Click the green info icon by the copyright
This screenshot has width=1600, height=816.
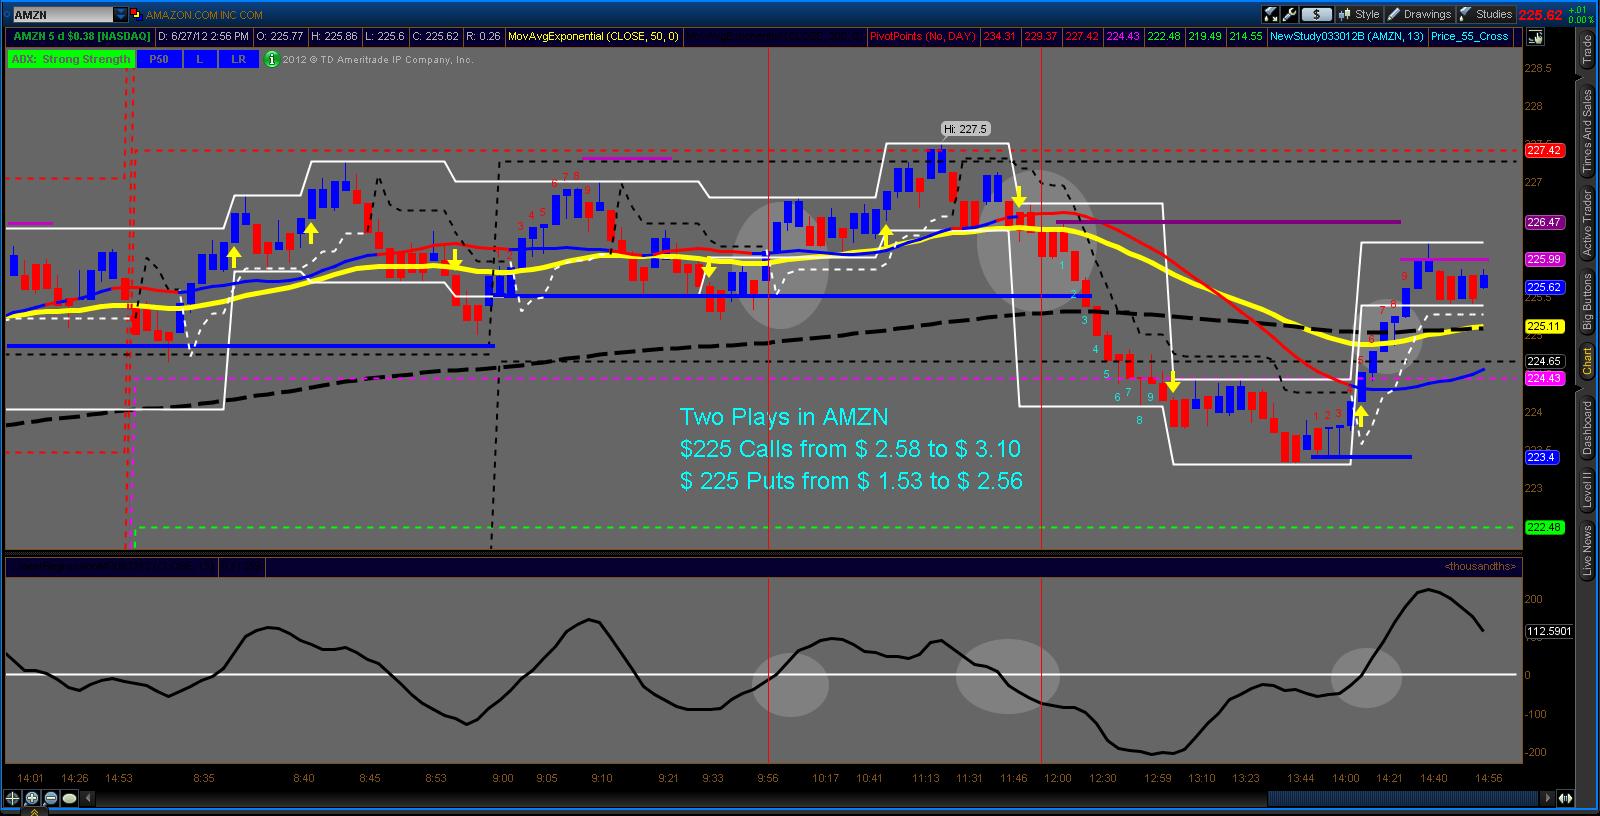(x=272, y=59)
